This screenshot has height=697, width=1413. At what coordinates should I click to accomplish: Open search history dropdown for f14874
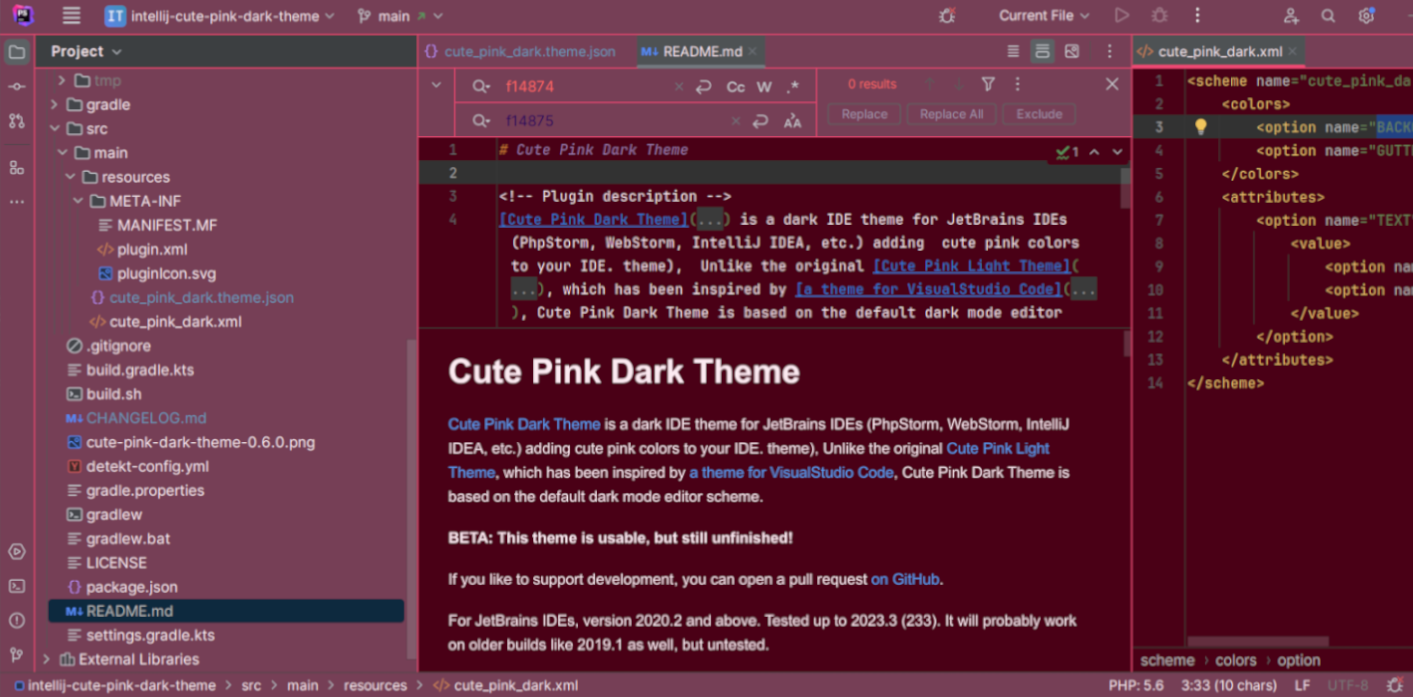click(481, 87)
